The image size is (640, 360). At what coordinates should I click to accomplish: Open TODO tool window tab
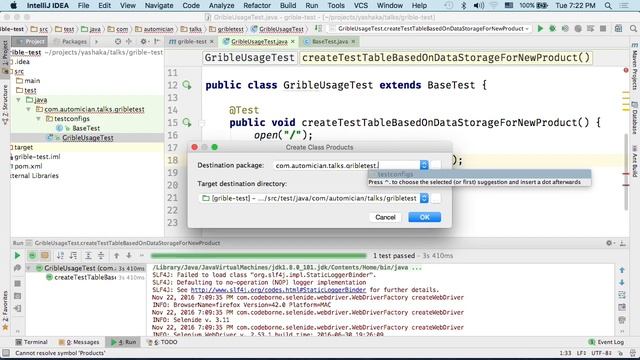[x=162, y=342]
